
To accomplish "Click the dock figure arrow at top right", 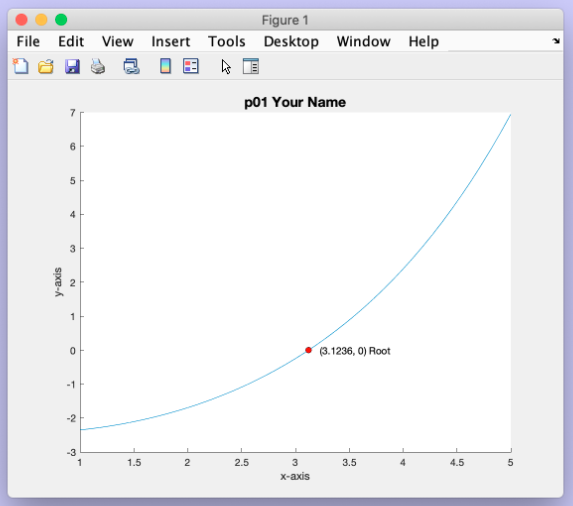I will point(556,41).
